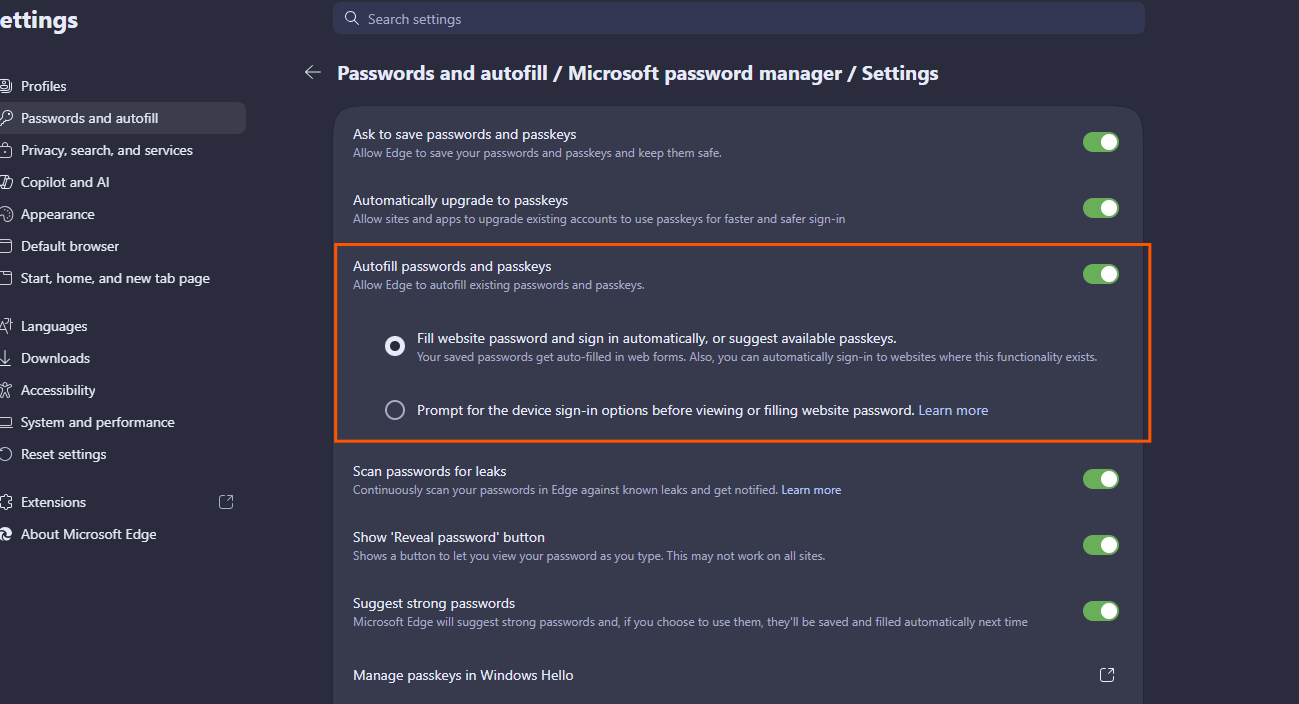Click the back arrow beside Passwords and autofill
The width and height of the screenshot is (1299, 704).
coord(313,72)
